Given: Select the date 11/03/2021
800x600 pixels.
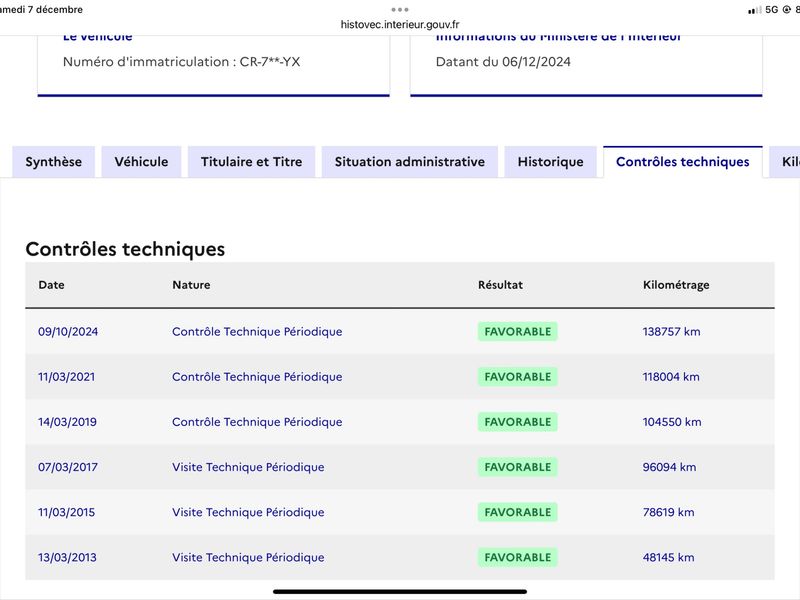Looking at the screenshot, I should coord(66,377).
